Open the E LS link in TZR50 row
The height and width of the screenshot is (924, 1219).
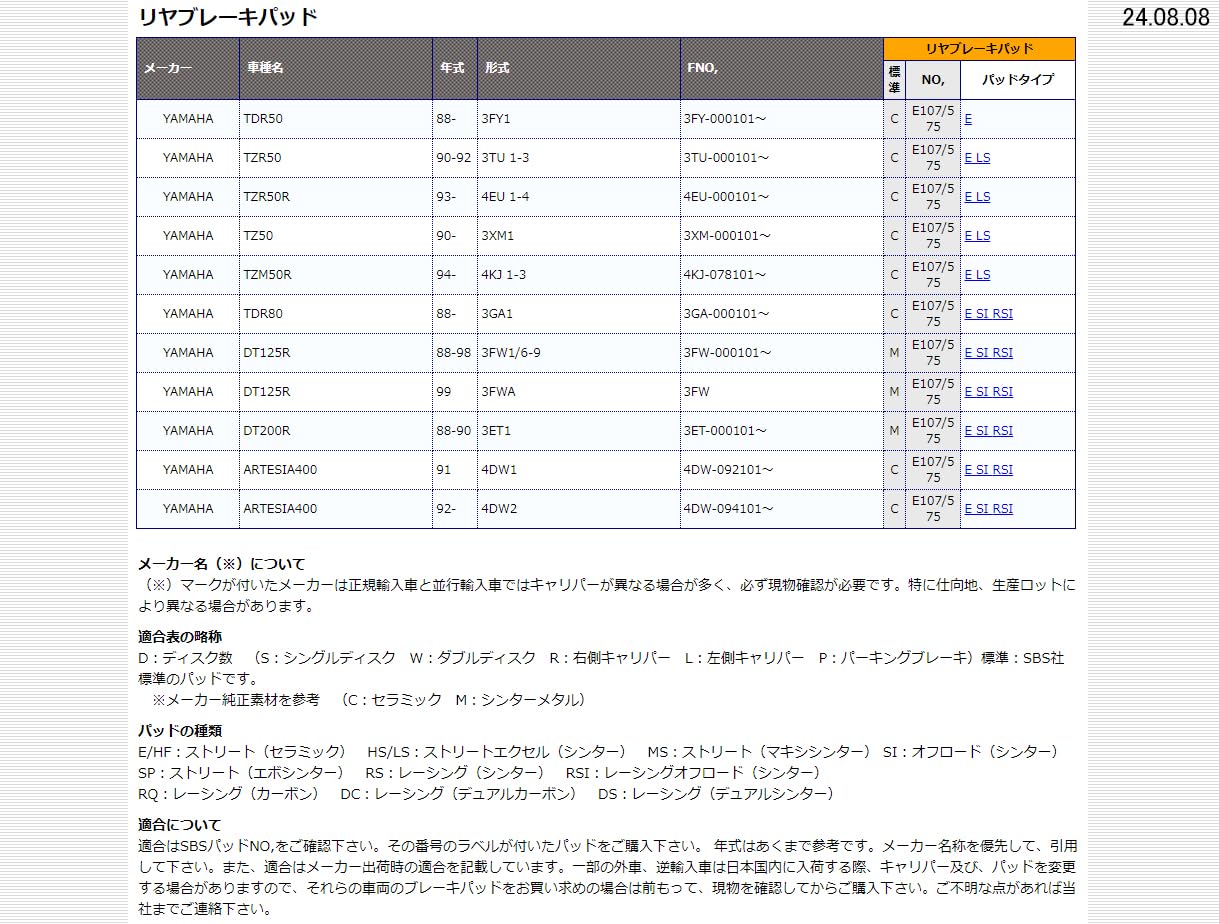pos(977,157)
